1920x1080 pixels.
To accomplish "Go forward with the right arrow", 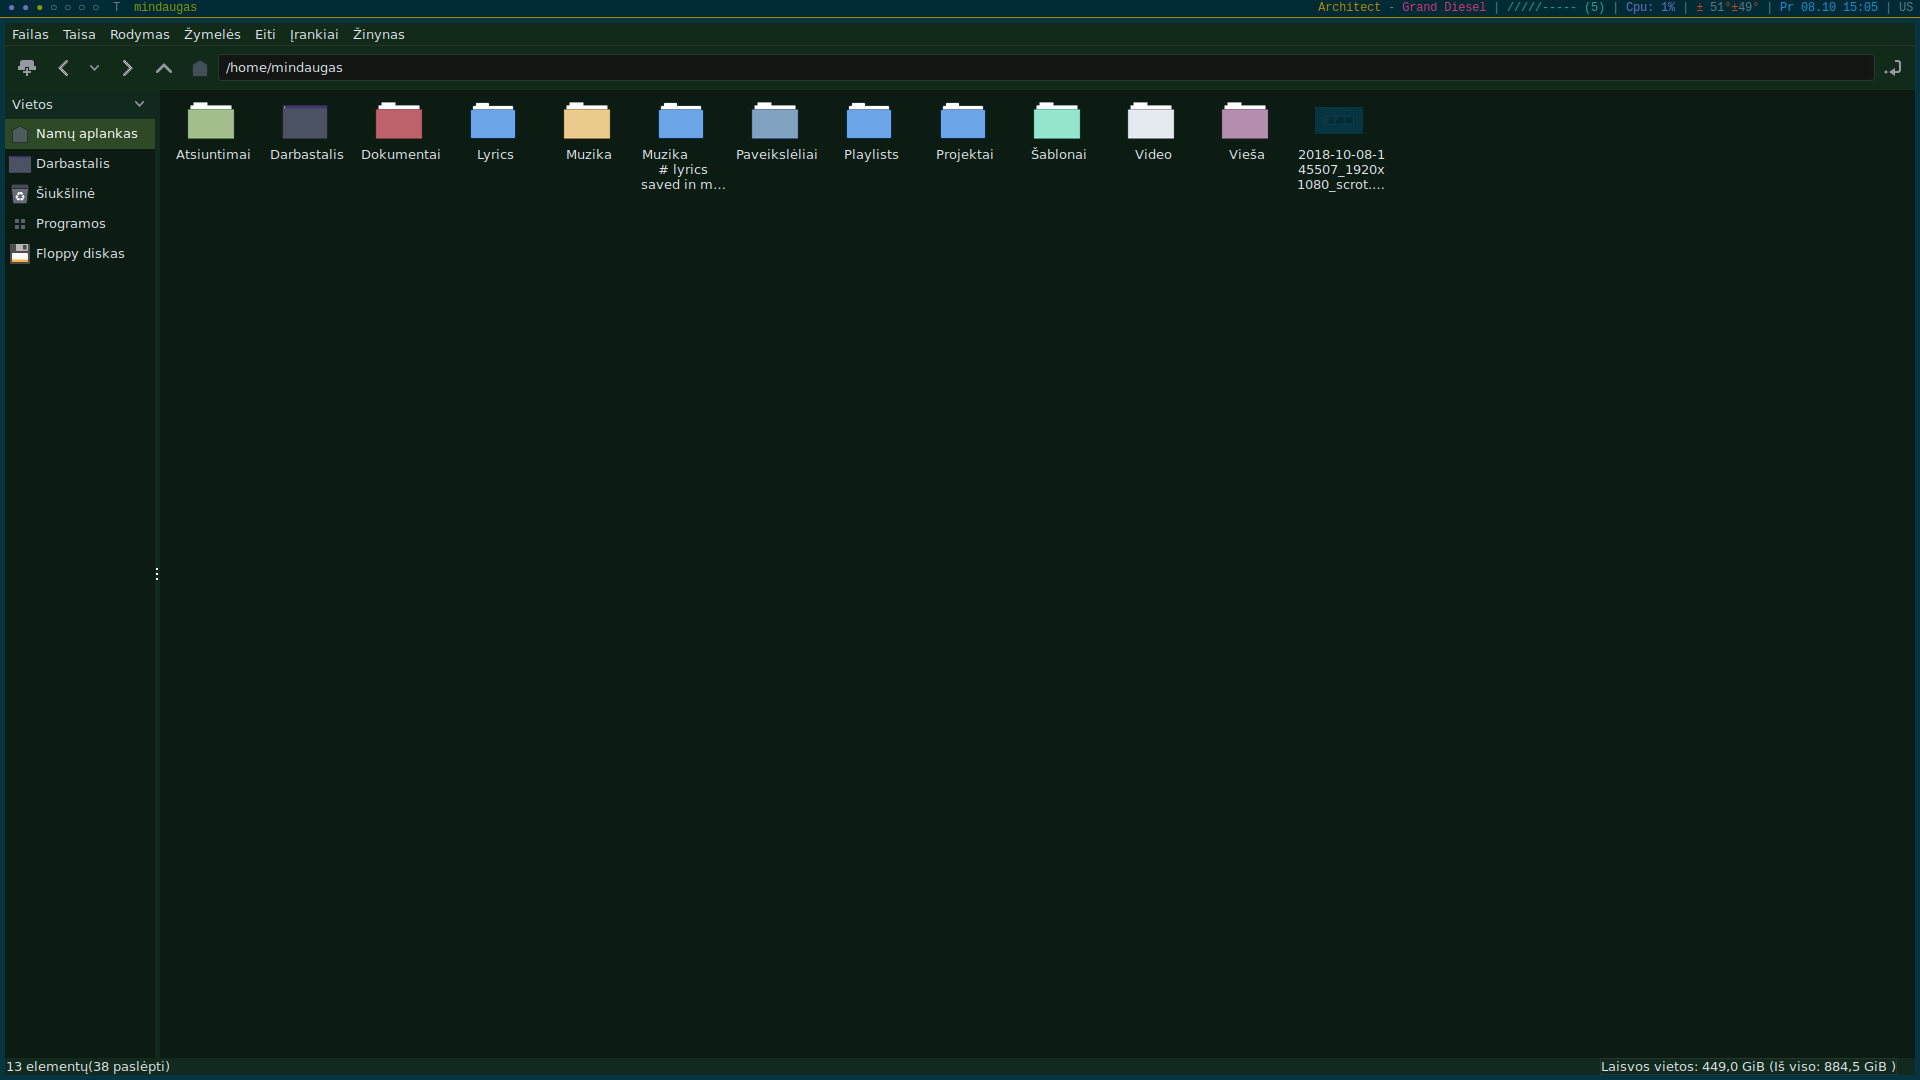I will (127, 68).
